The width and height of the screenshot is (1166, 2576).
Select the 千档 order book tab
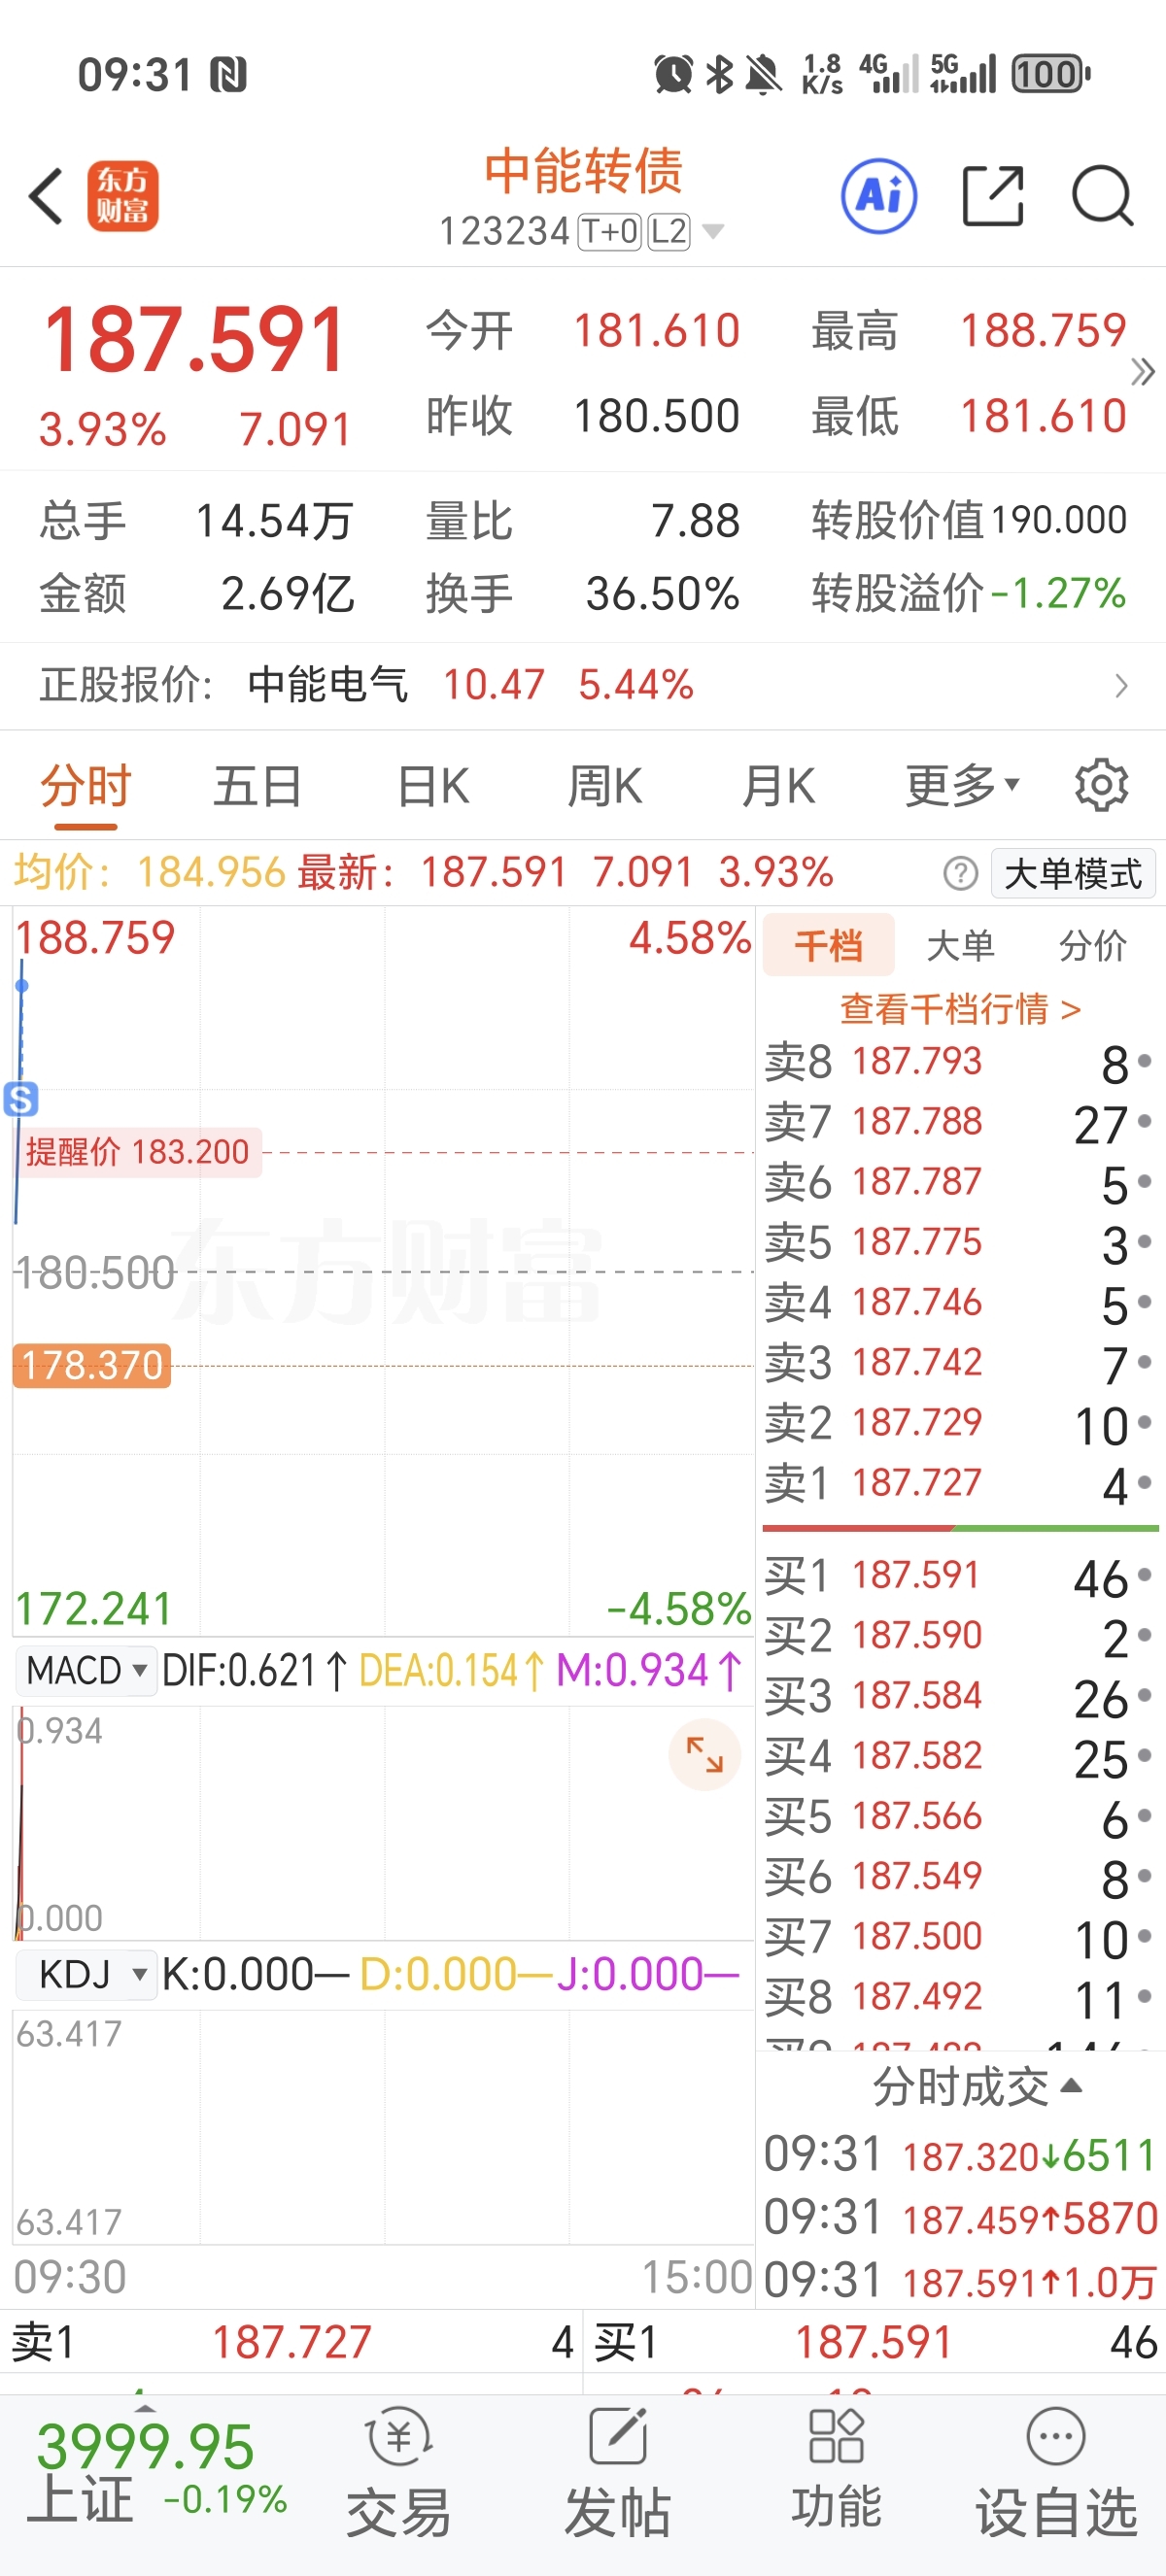[x=829, y=945]
